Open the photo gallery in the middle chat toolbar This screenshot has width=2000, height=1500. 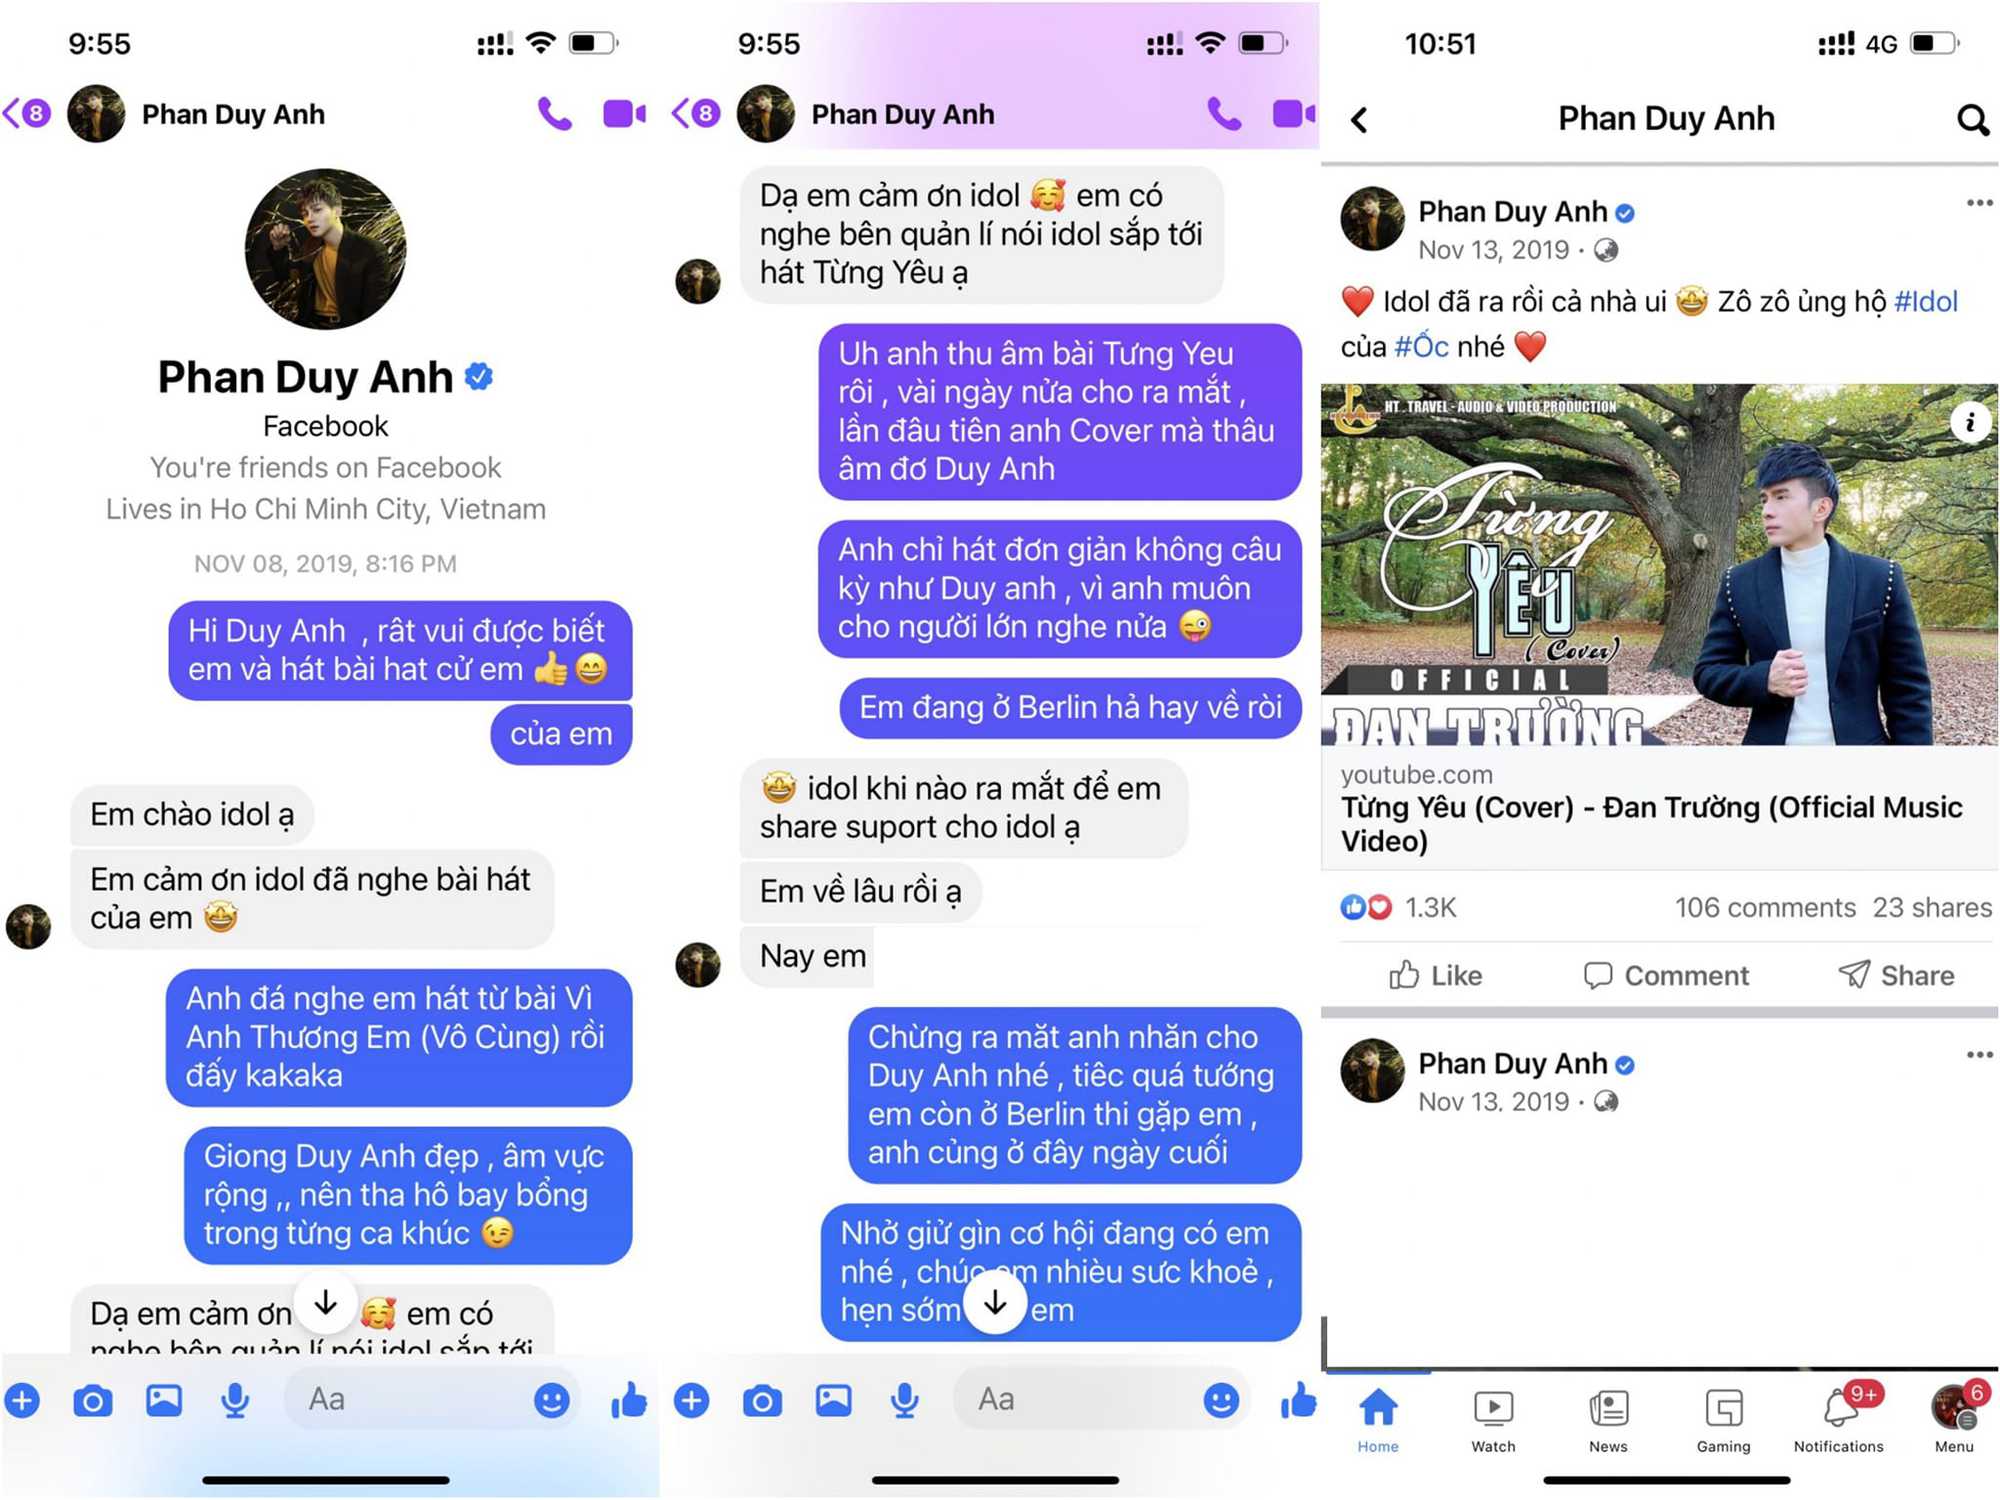click(833, 1401)
